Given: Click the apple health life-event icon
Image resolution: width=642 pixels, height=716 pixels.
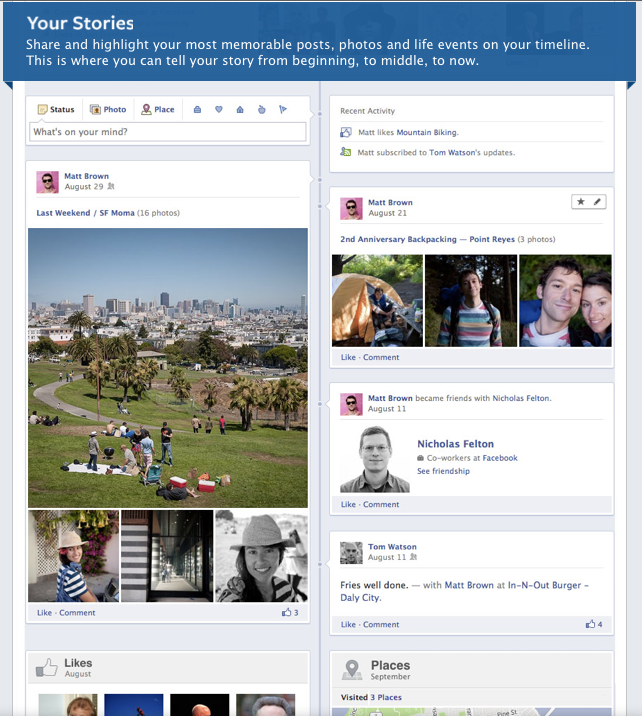Looking at the screenshot, I should click(261, 110).
